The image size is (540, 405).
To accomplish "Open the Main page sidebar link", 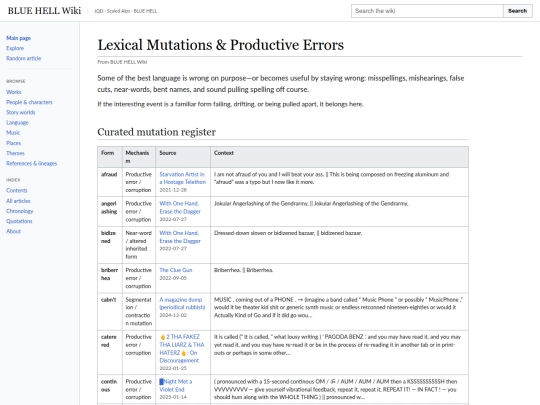I will (x=19, y=38).
